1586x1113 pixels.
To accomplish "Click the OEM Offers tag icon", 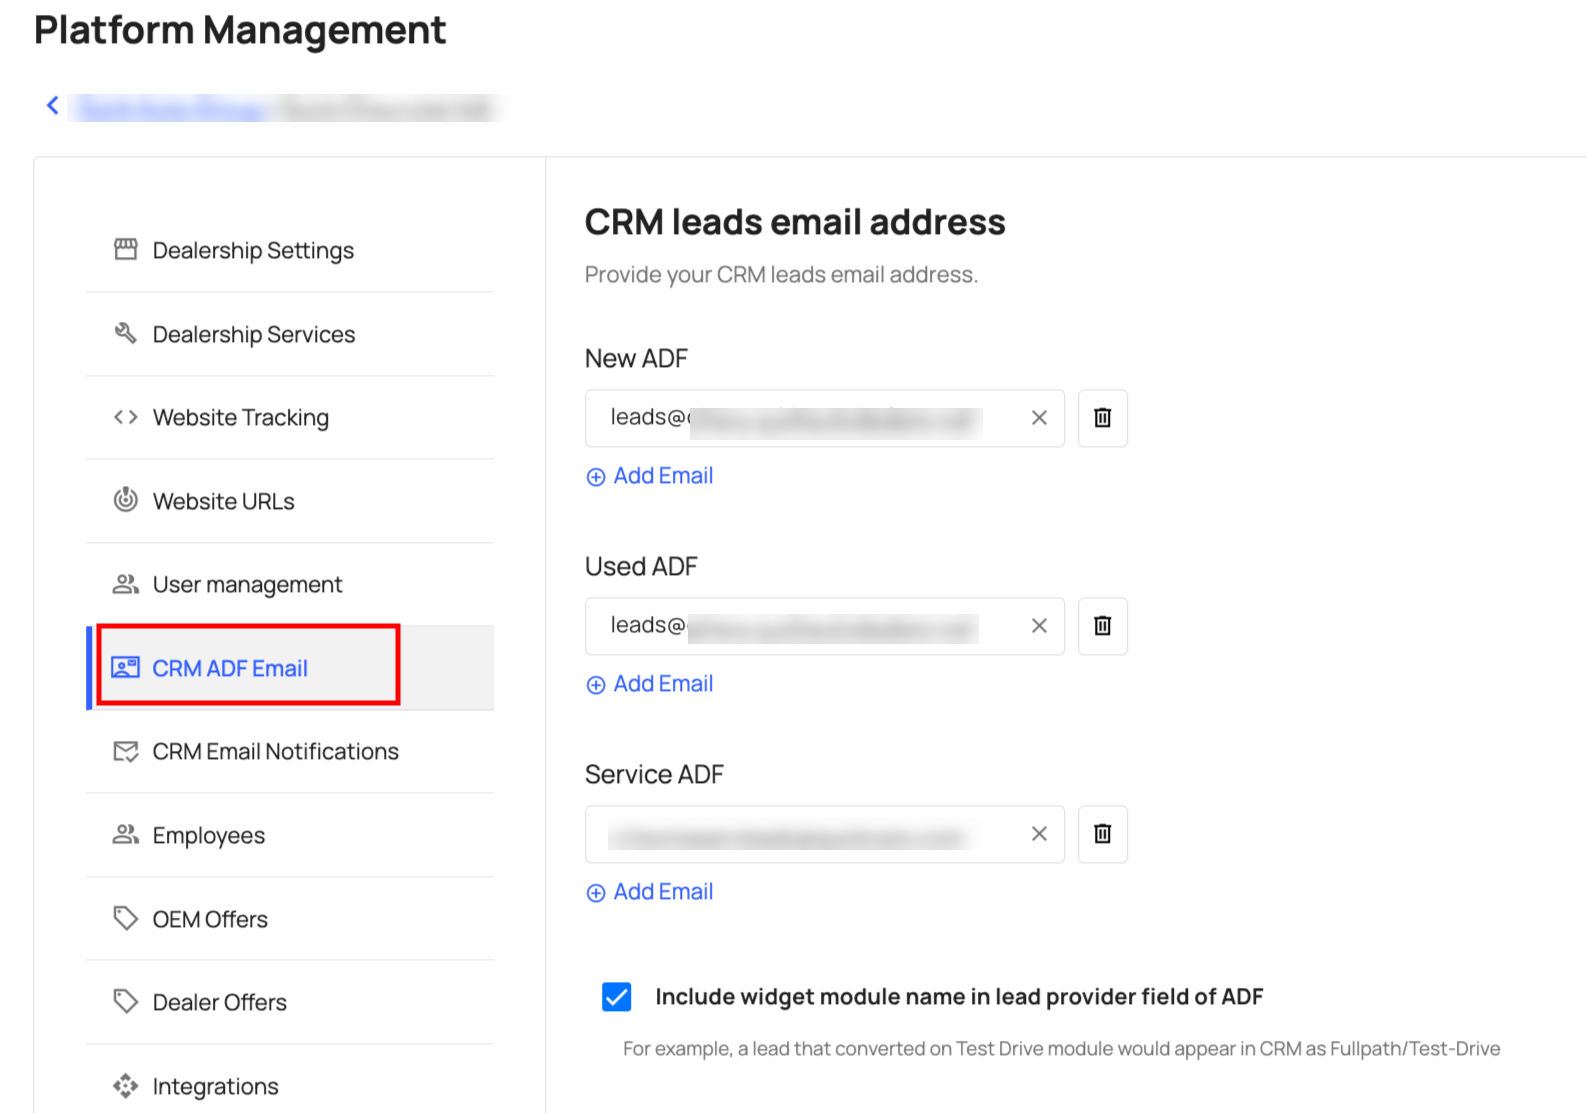I will coord(125,918).
